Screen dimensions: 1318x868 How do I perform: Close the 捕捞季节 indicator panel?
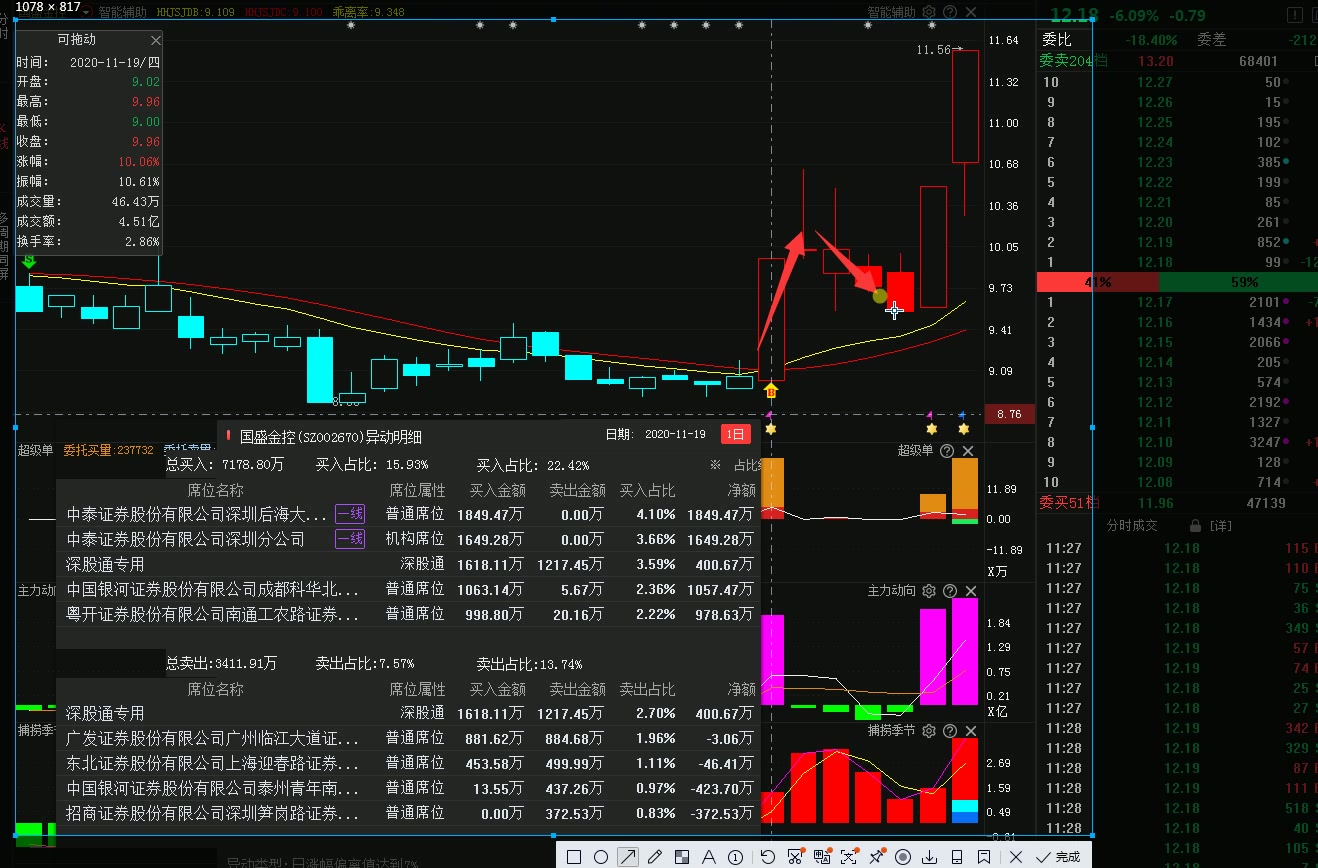tap(969, 731)
